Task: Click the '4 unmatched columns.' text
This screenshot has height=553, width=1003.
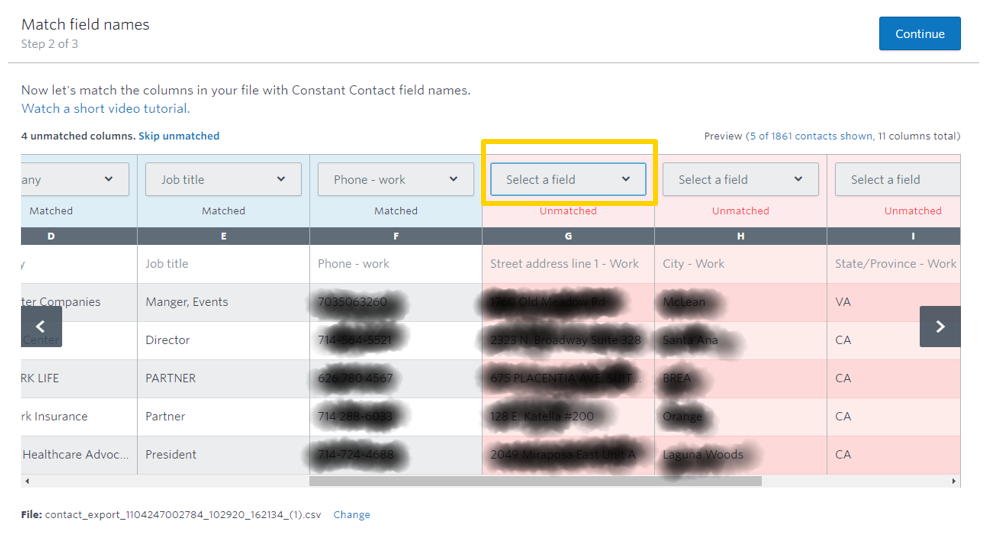Action: (x=78, y=136)
